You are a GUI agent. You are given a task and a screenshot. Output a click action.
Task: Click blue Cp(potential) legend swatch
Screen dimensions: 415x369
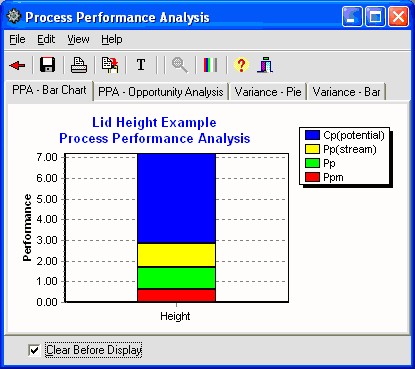[x=312, y=135]
